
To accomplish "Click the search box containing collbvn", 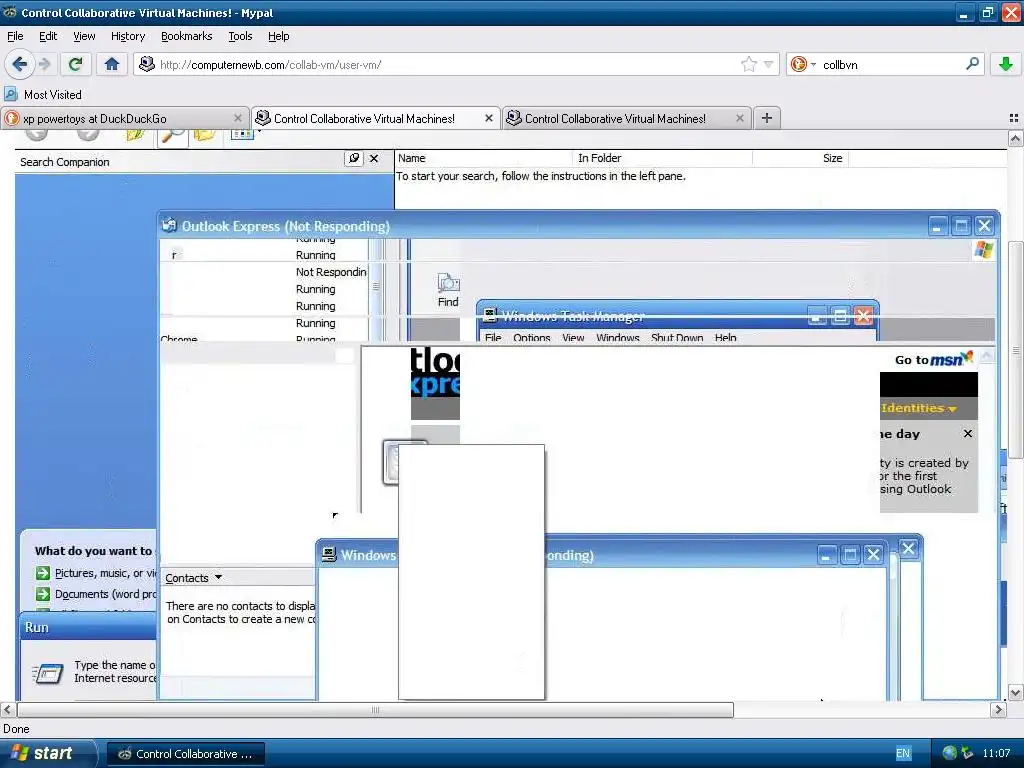I will coord(888,65).
